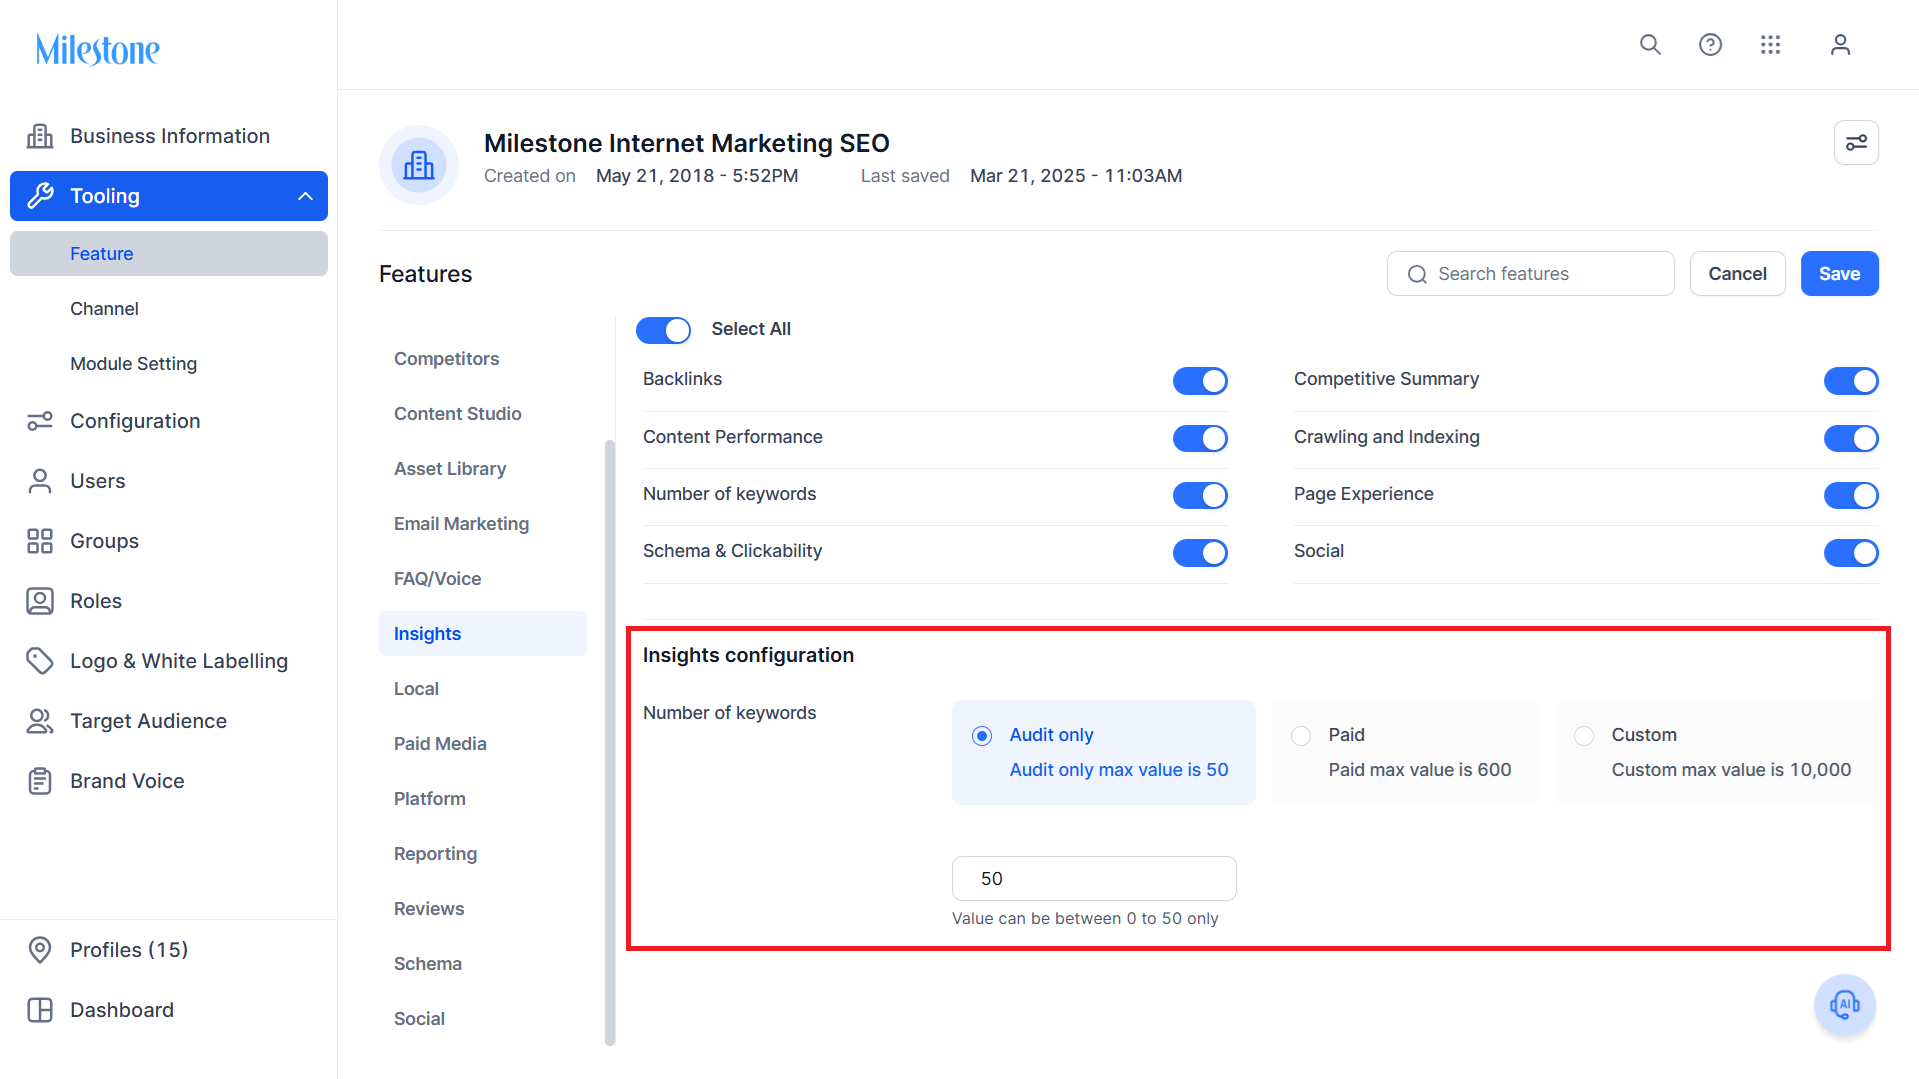Disable the Content Performance toggle

pos(1200,438)
